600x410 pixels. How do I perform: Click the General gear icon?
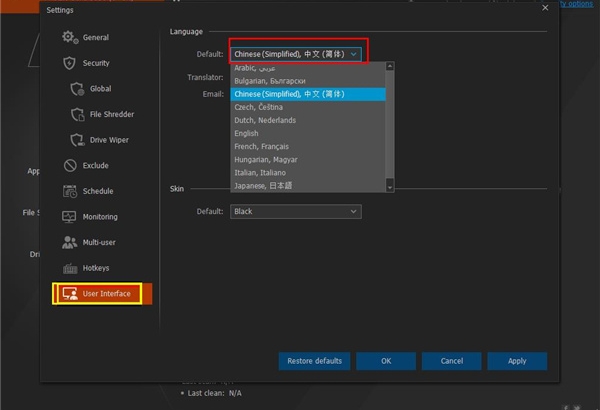69,37
